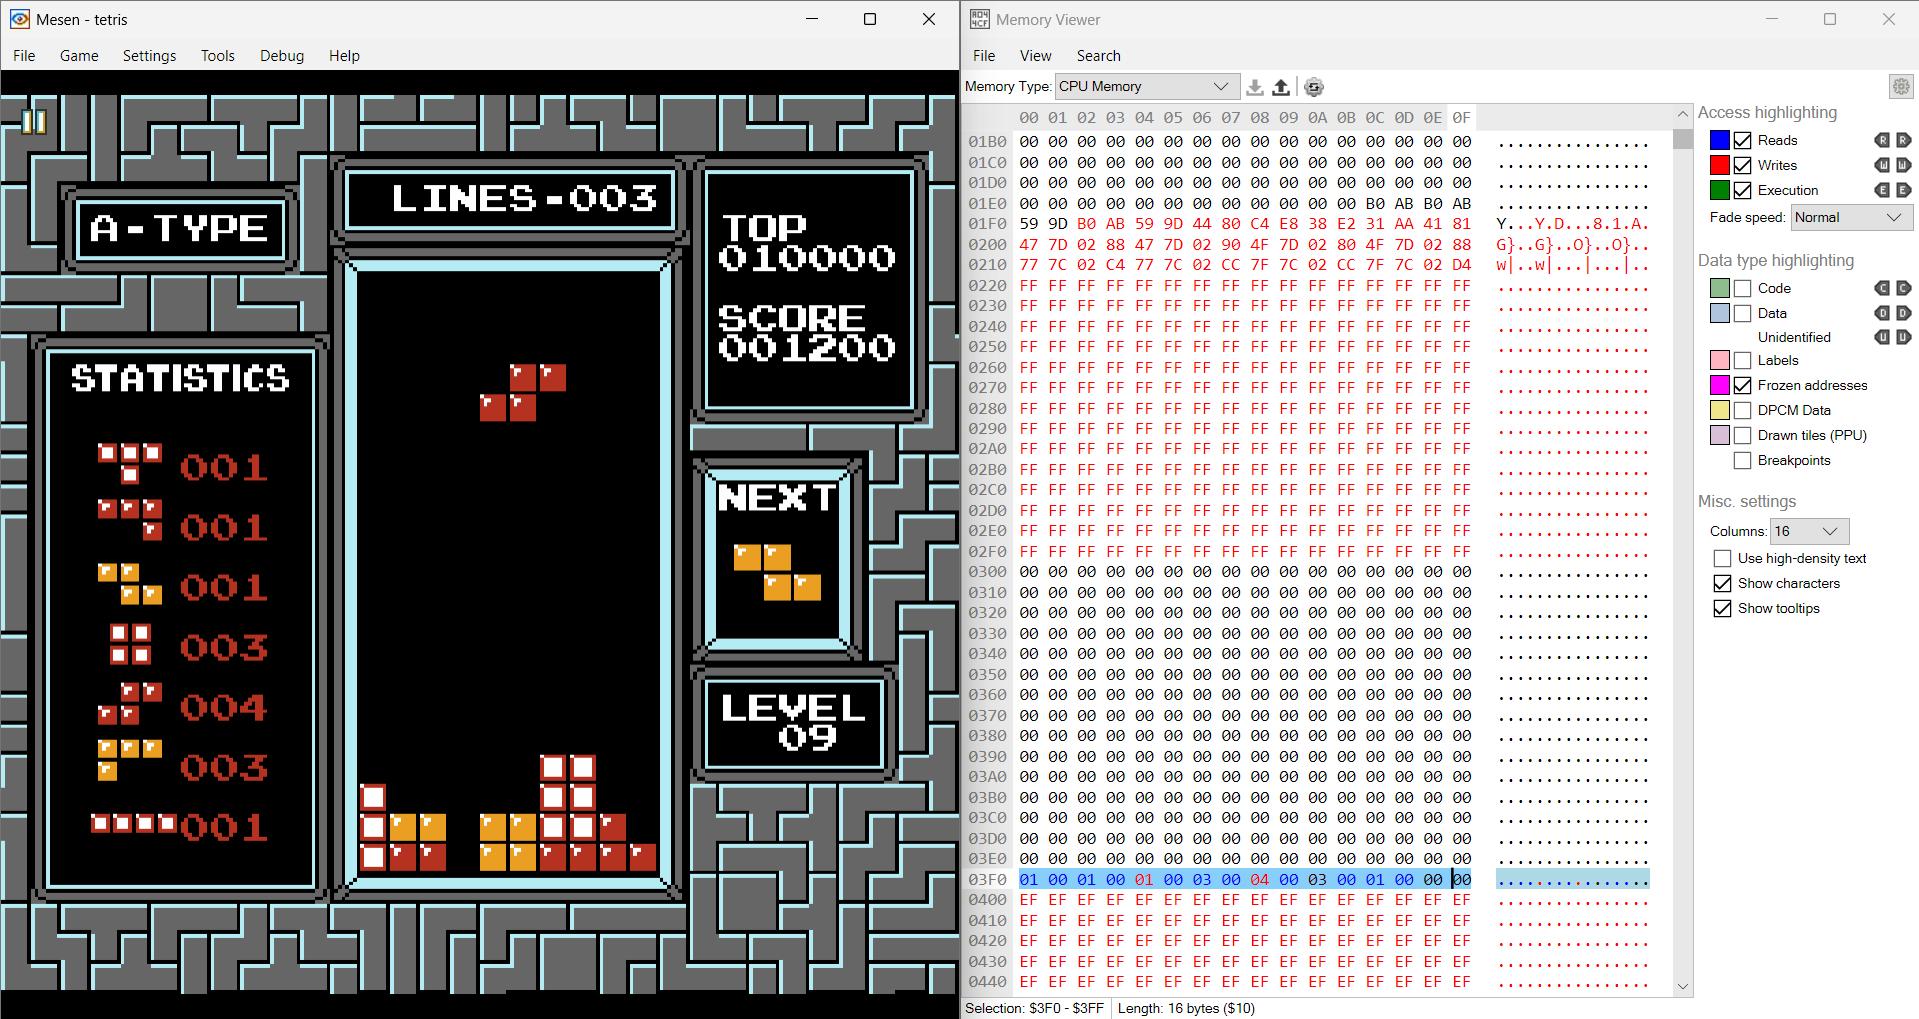Screen dimensions: 1919x1019
Task: Open the Settings menu in Mesen
Action: (149, 56)
